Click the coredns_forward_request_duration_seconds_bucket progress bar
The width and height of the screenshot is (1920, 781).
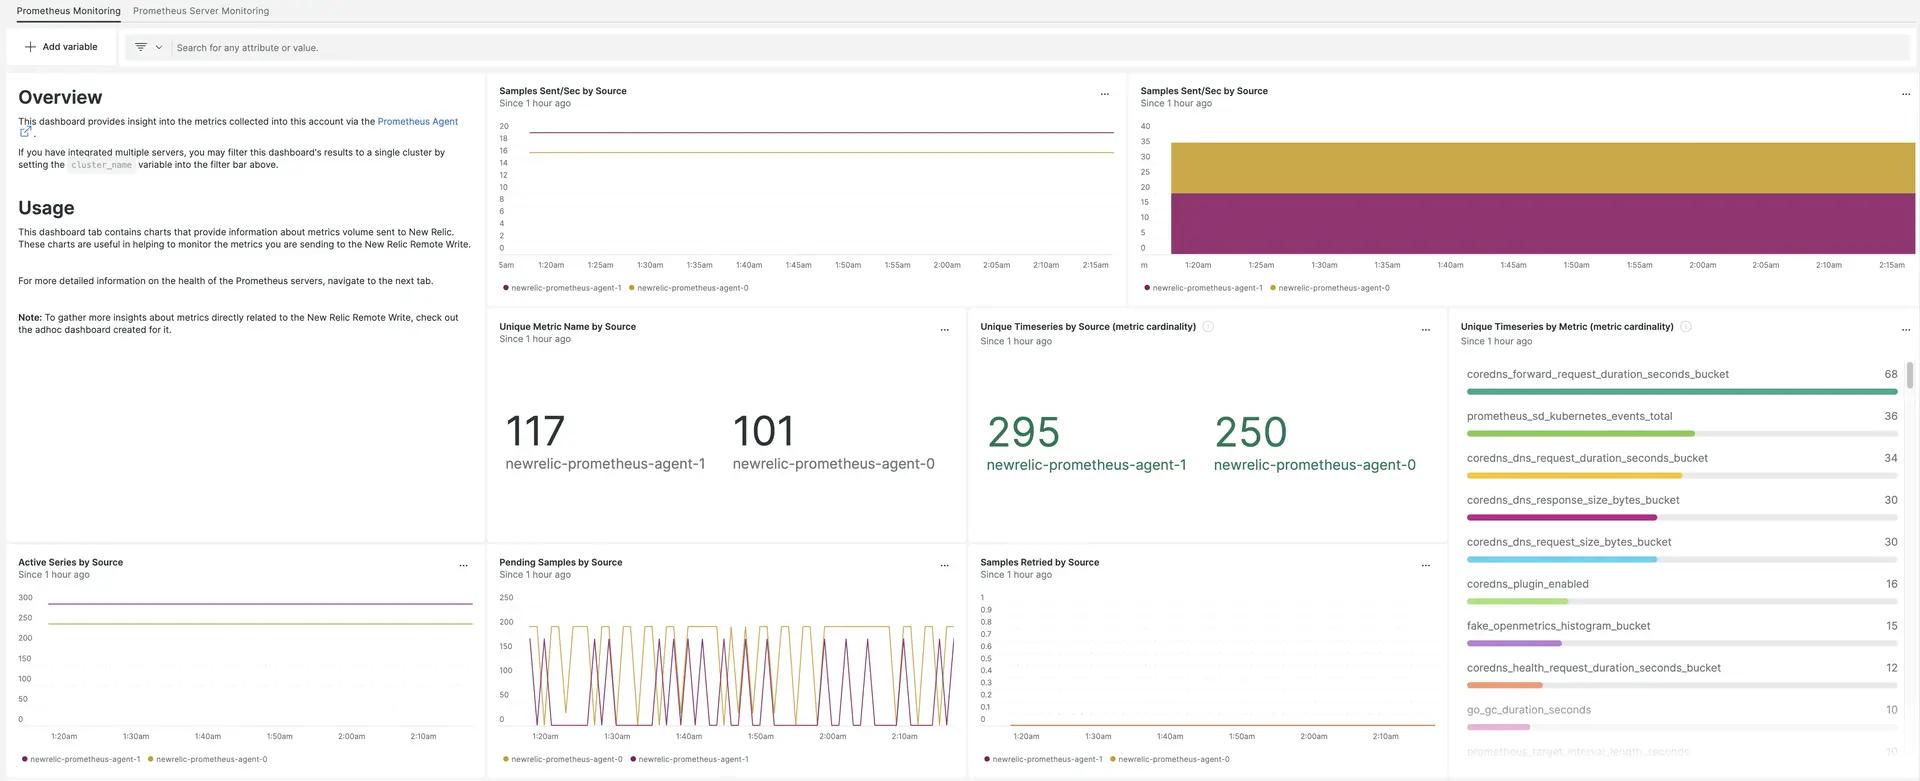point(1681,392)
